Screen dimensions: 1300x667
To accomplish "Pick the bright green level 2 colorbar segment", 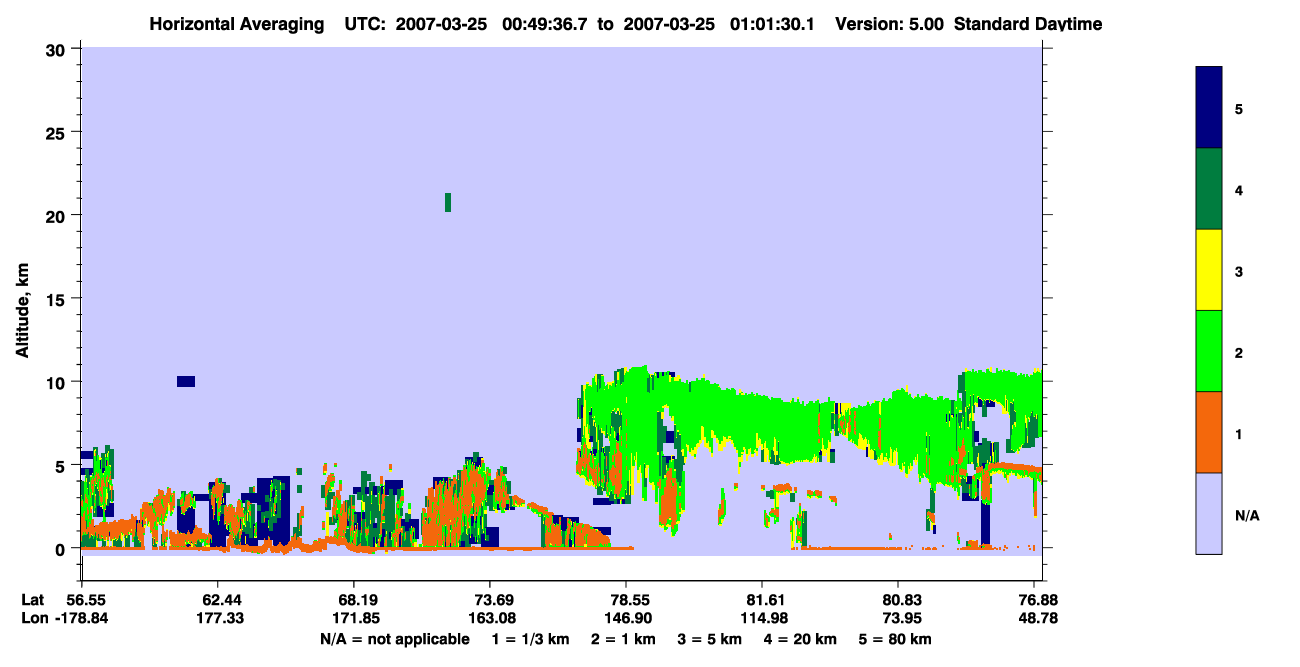I will pos(1209,351).
